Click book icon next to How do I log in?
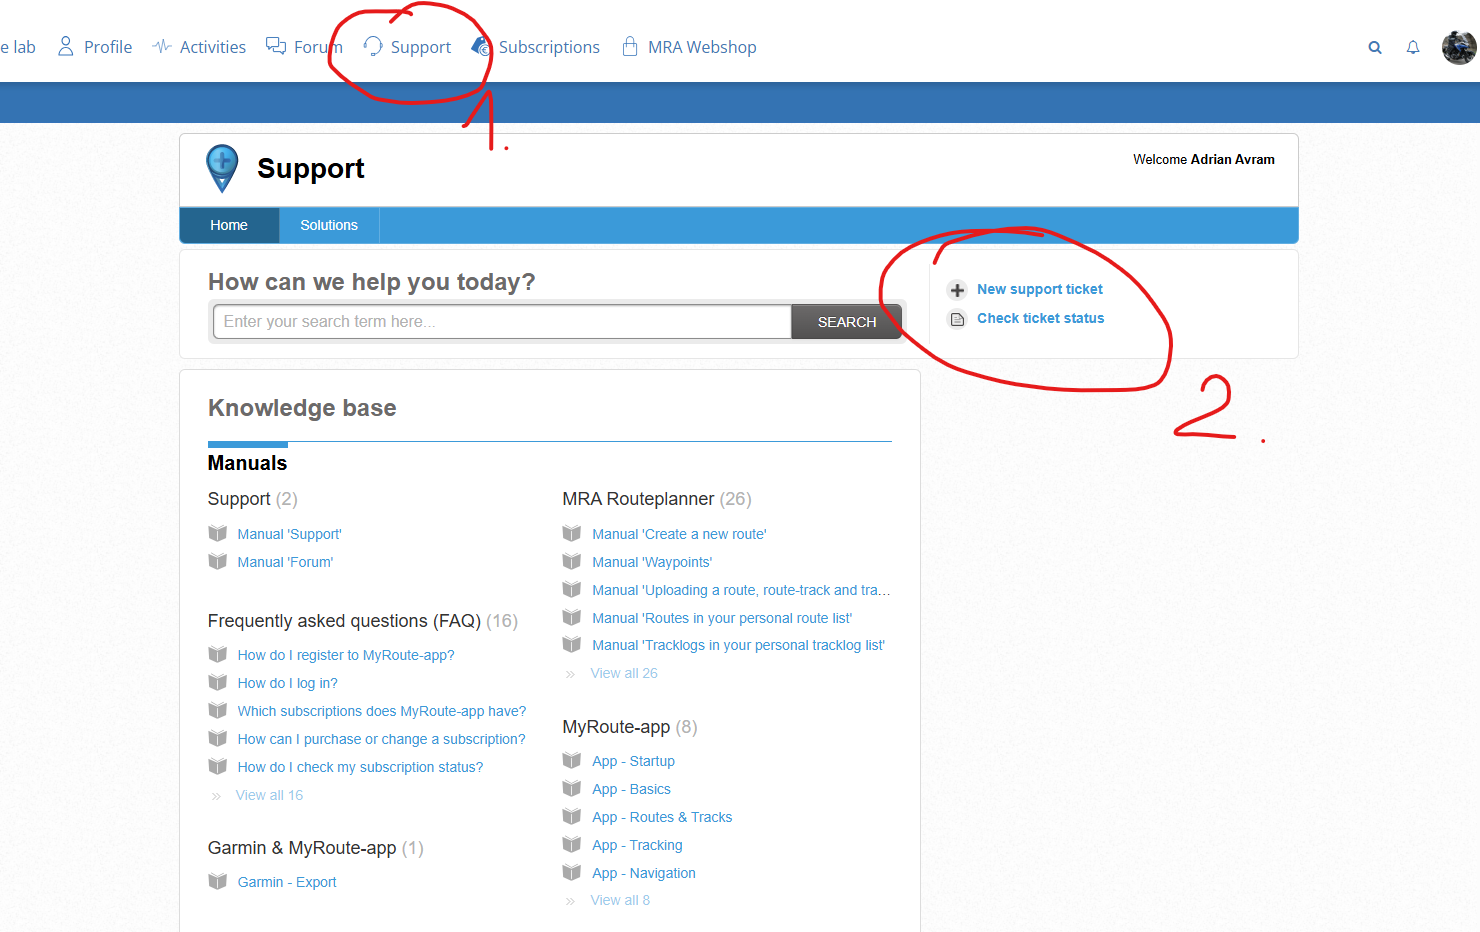Image resolution: width=1480 pixels, height=932 pixels. click(217, 682)
